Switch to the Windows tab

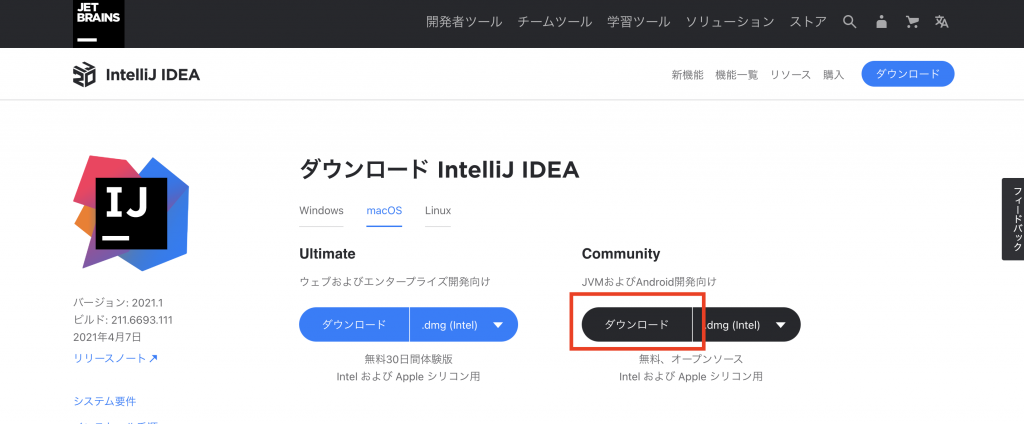click(321, 211)
